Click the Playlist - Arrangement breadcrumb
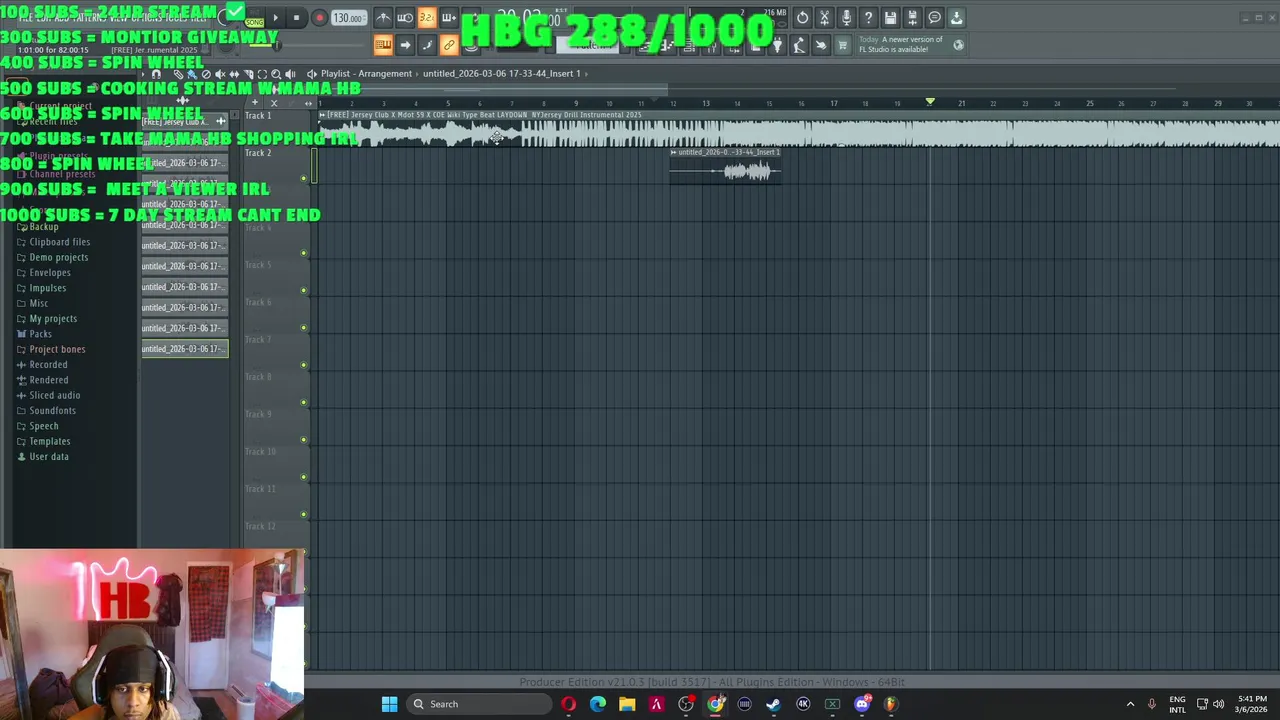Screen dimensions: 1280x720 click(366, 74)
